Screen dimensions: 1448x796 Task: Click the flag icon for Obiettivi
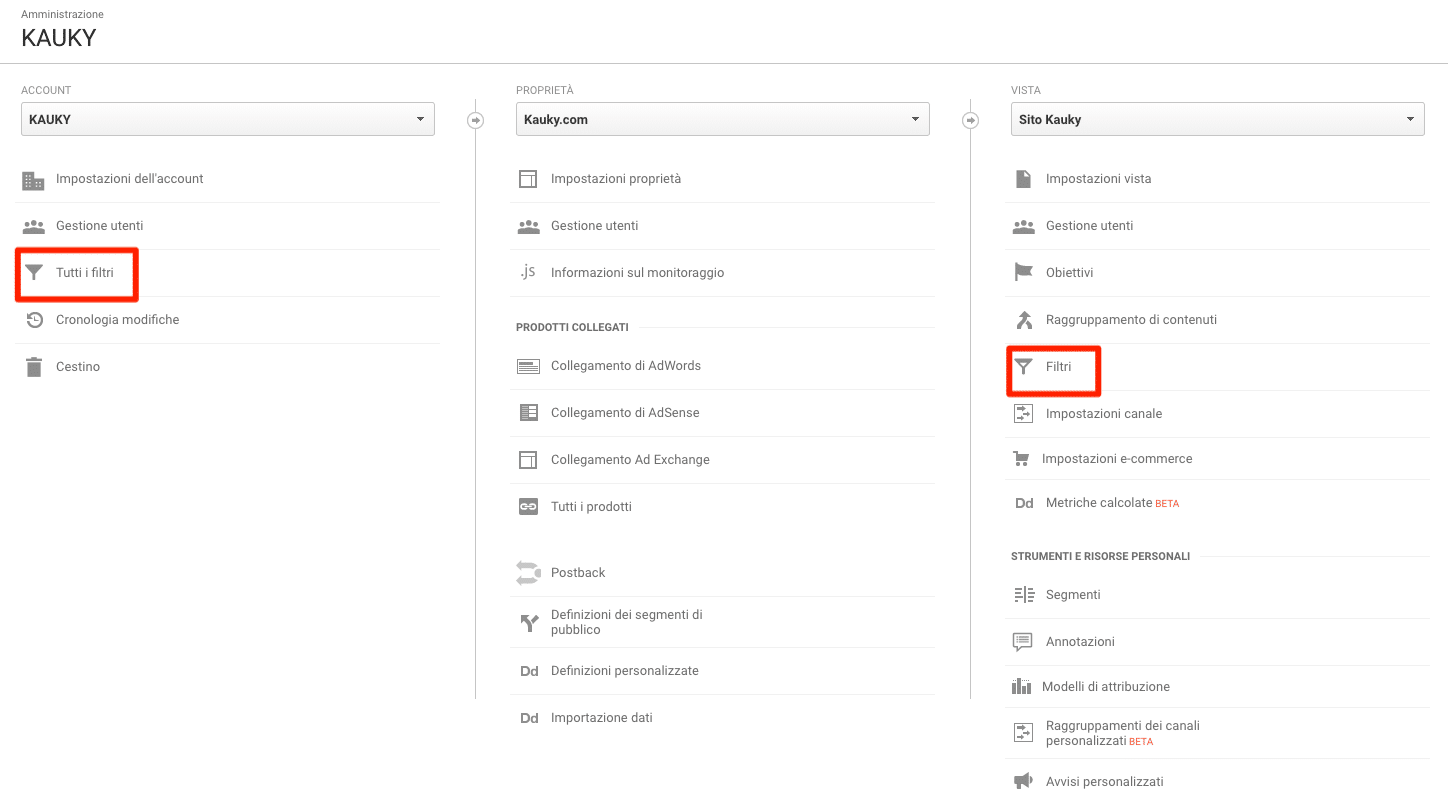pyautogui.click(x=1024, y=272)
